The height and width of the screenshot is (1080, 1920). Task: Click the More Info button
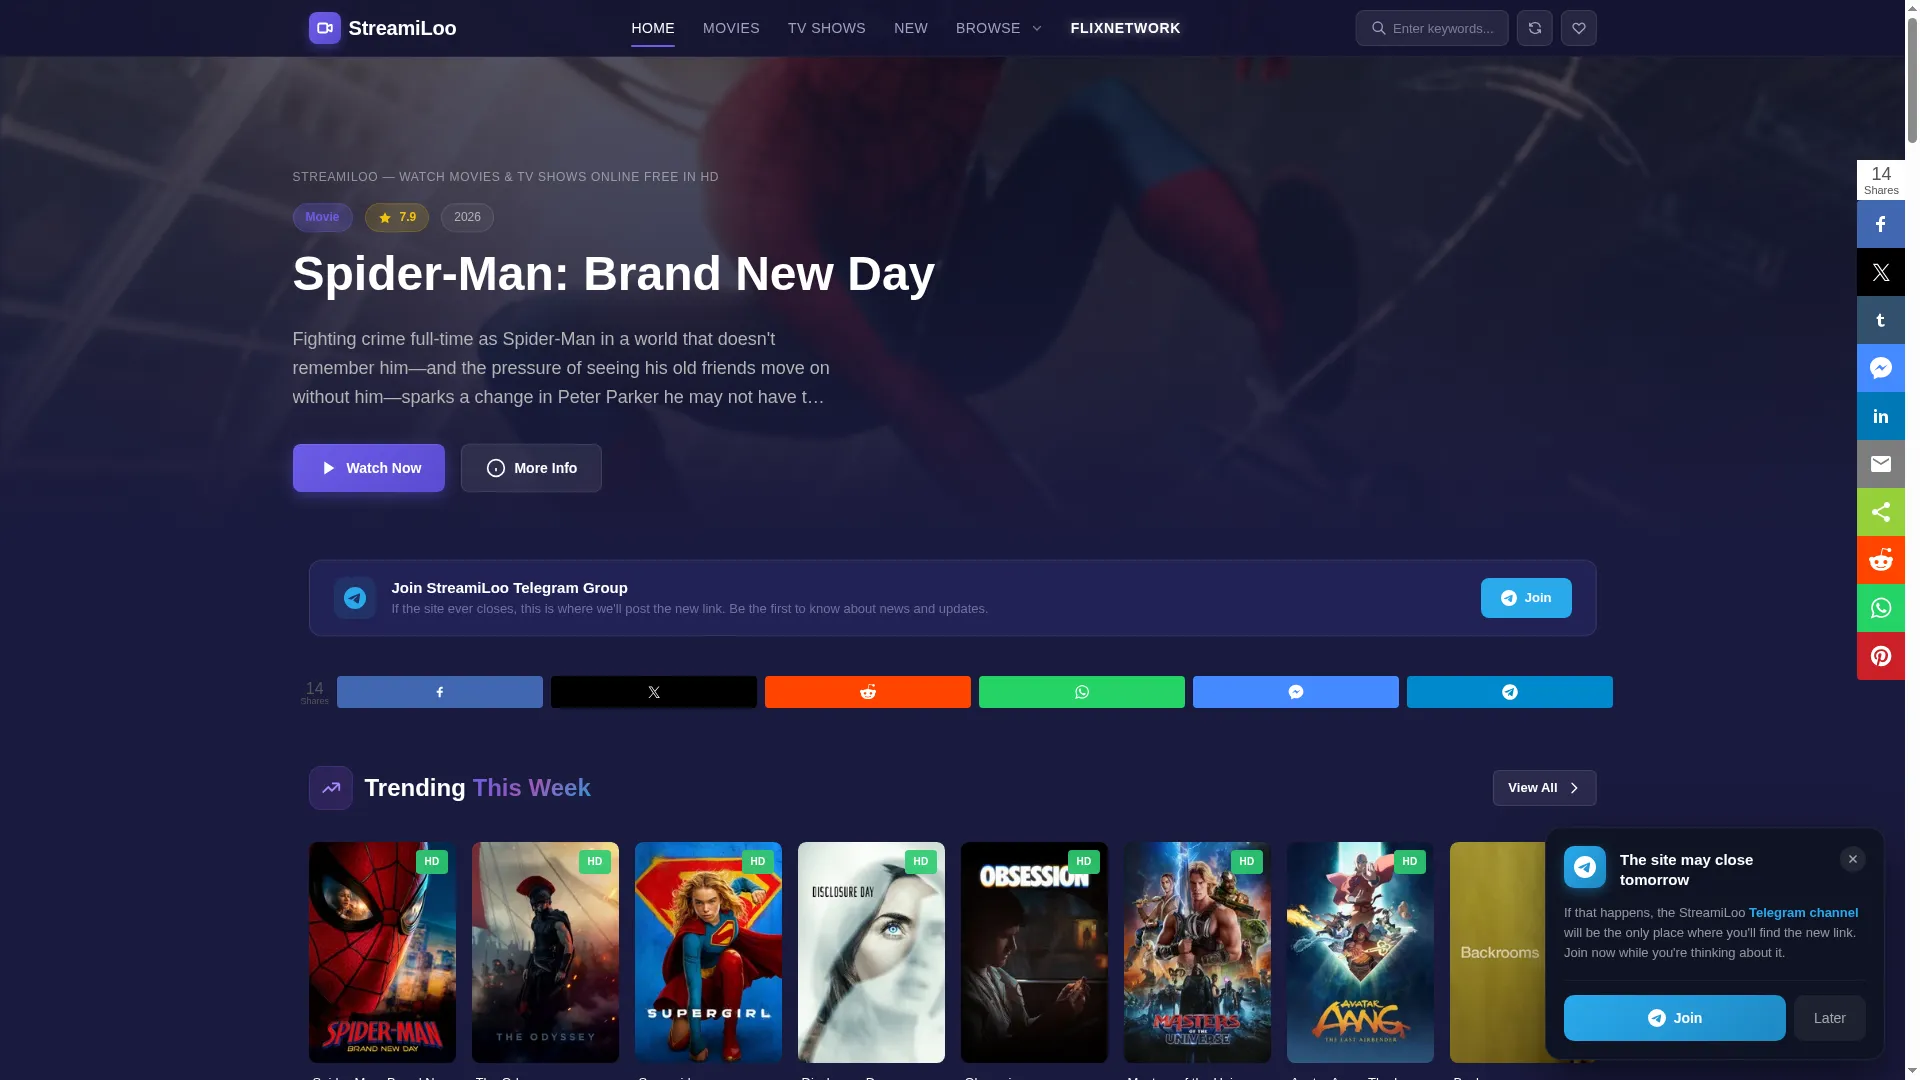[x=531, y=468]
